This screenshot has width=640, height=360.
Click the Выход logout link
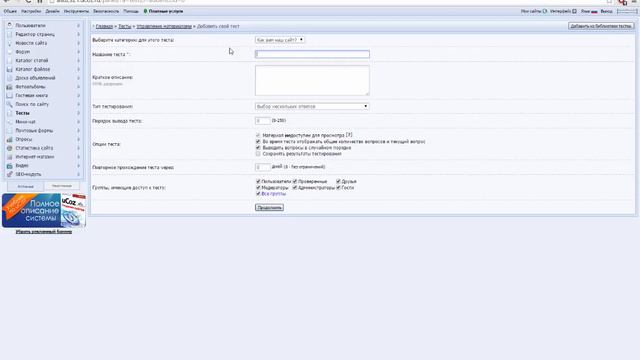point(607,11)
